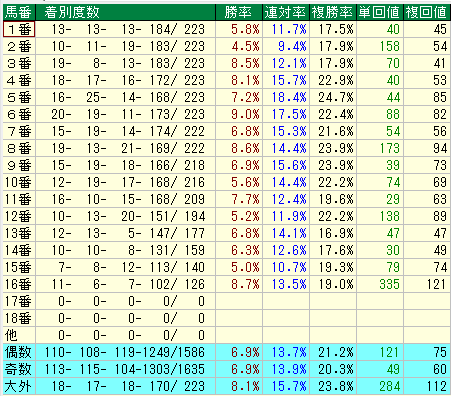Select the 1番 row label
This screenshot has width=451, height=396.
click(x=19, y=29)
